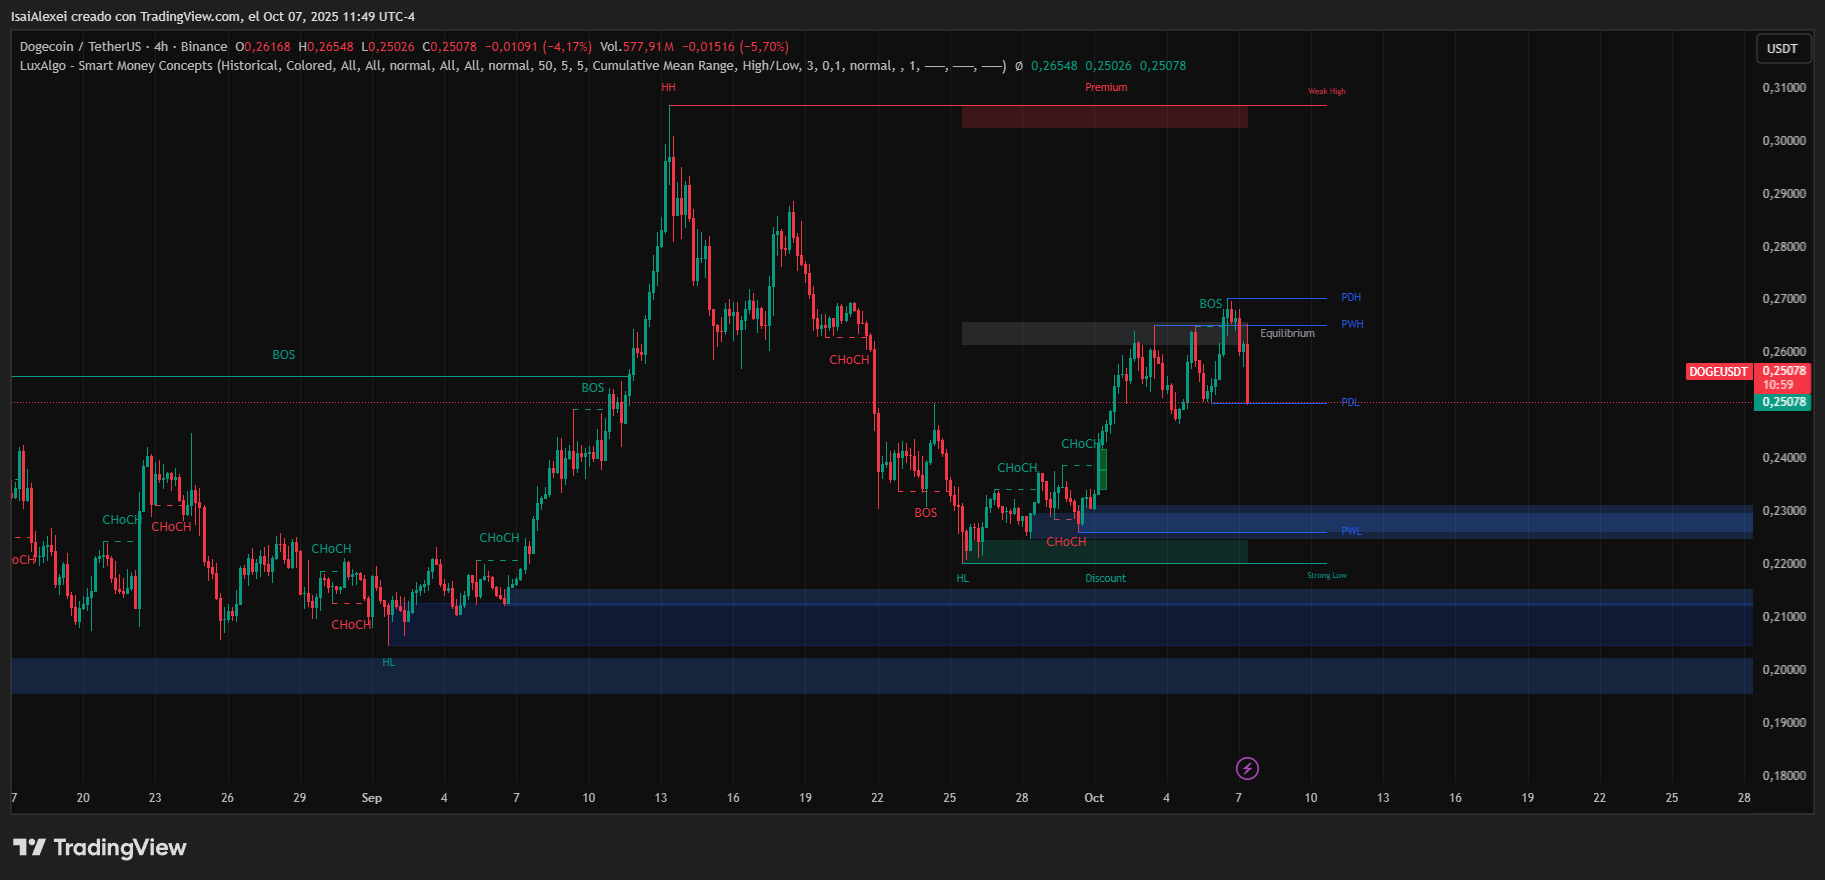Click the Weak High label
Image resolution: width=1825 pixels, height=880 pixels.
1327,91
